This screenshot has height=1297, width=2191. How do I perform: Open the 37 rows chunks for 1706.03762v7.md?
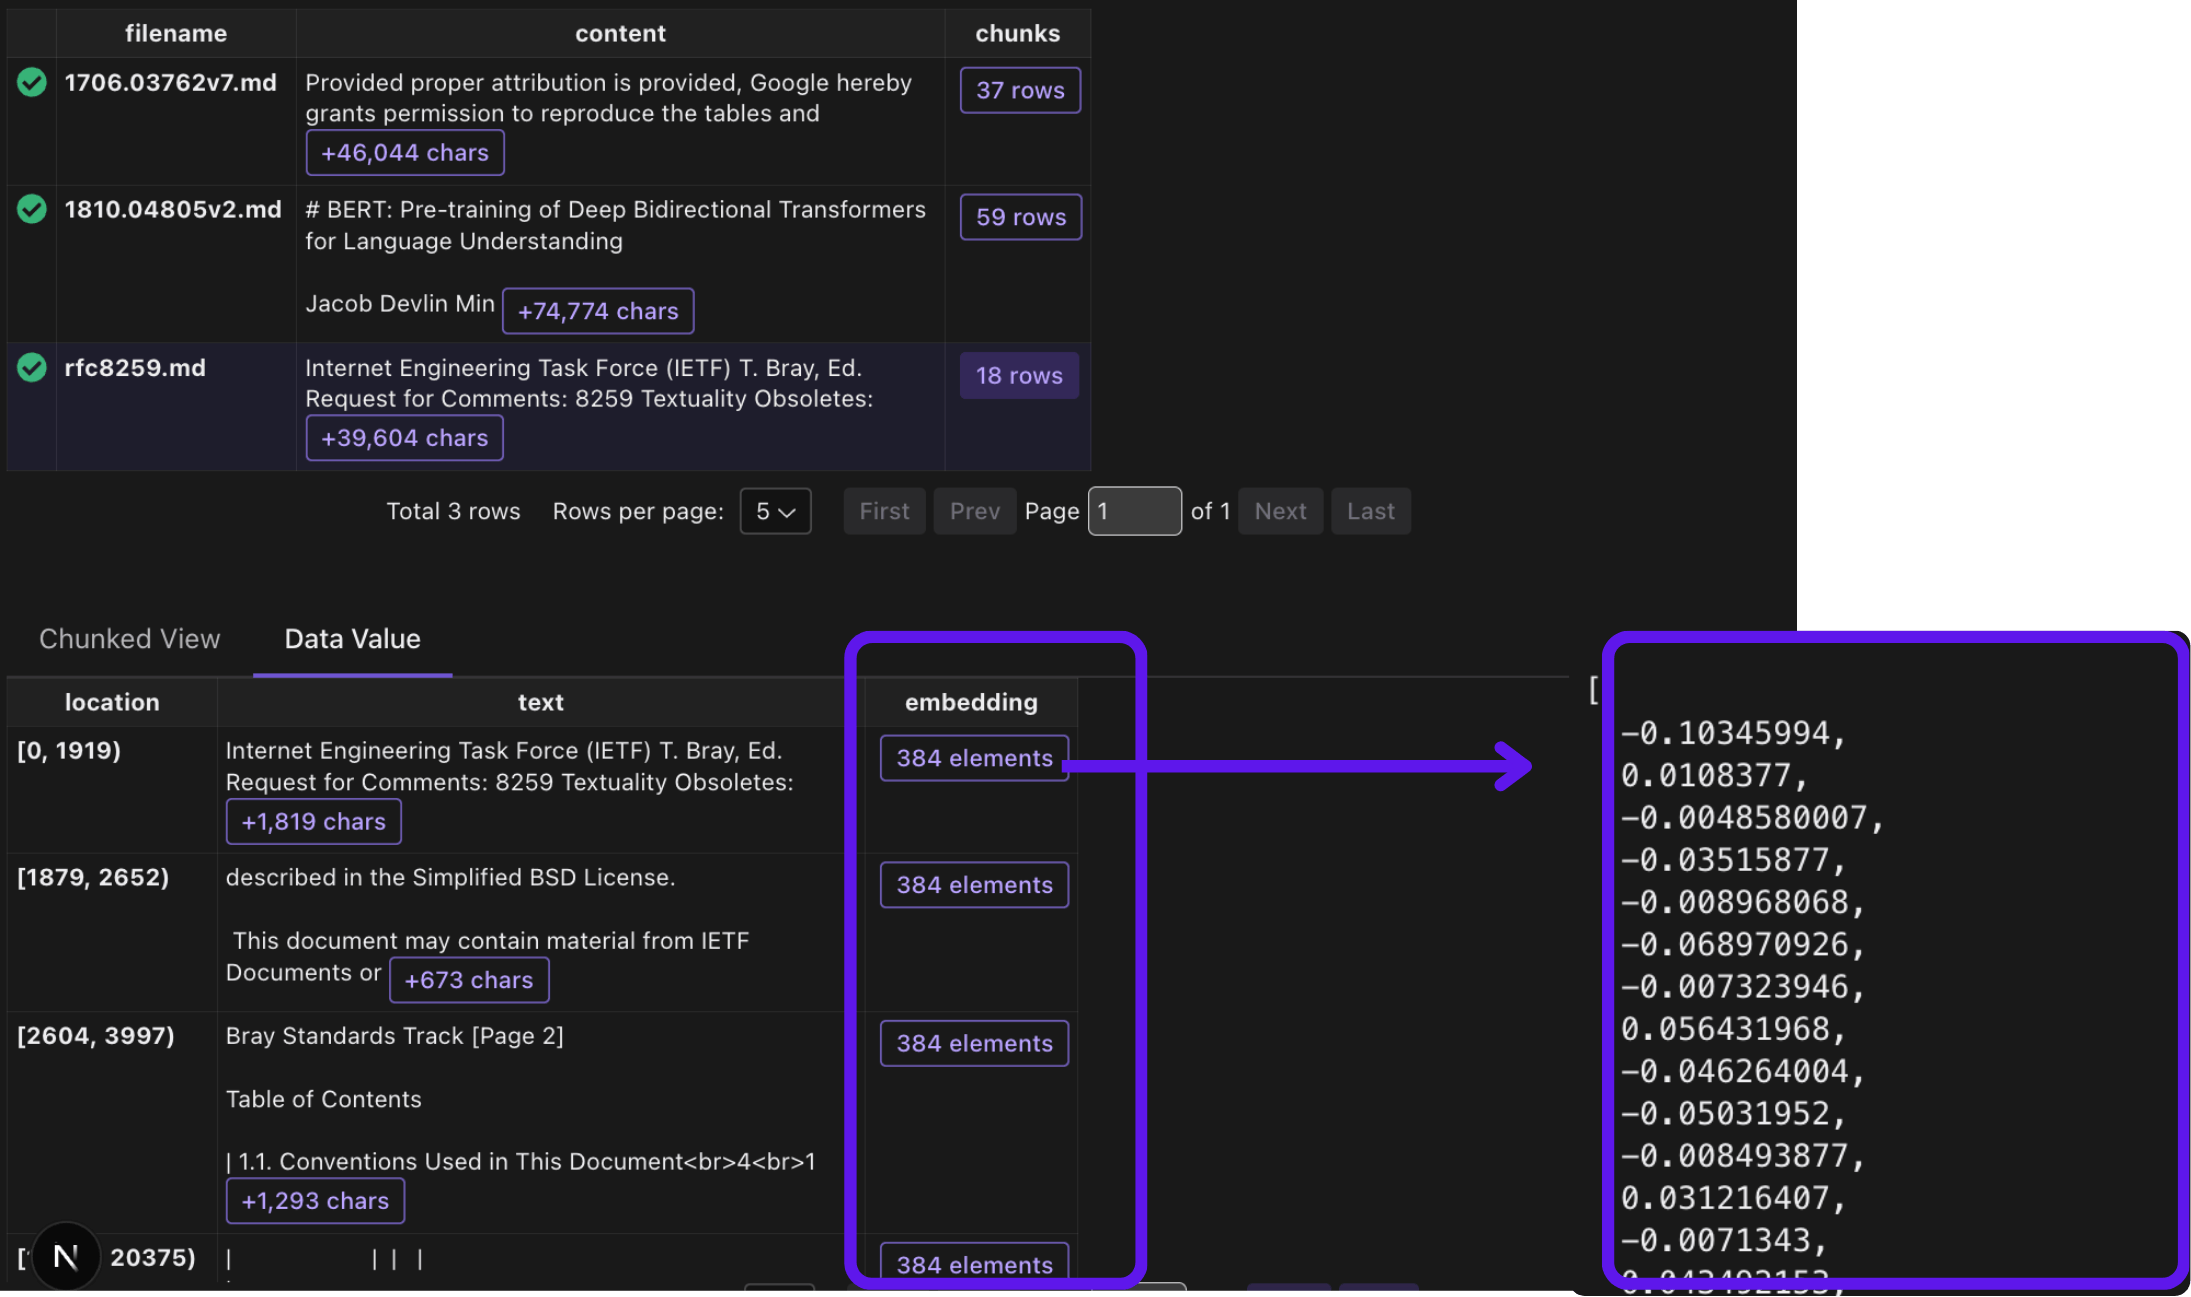tap(1019, 90)
